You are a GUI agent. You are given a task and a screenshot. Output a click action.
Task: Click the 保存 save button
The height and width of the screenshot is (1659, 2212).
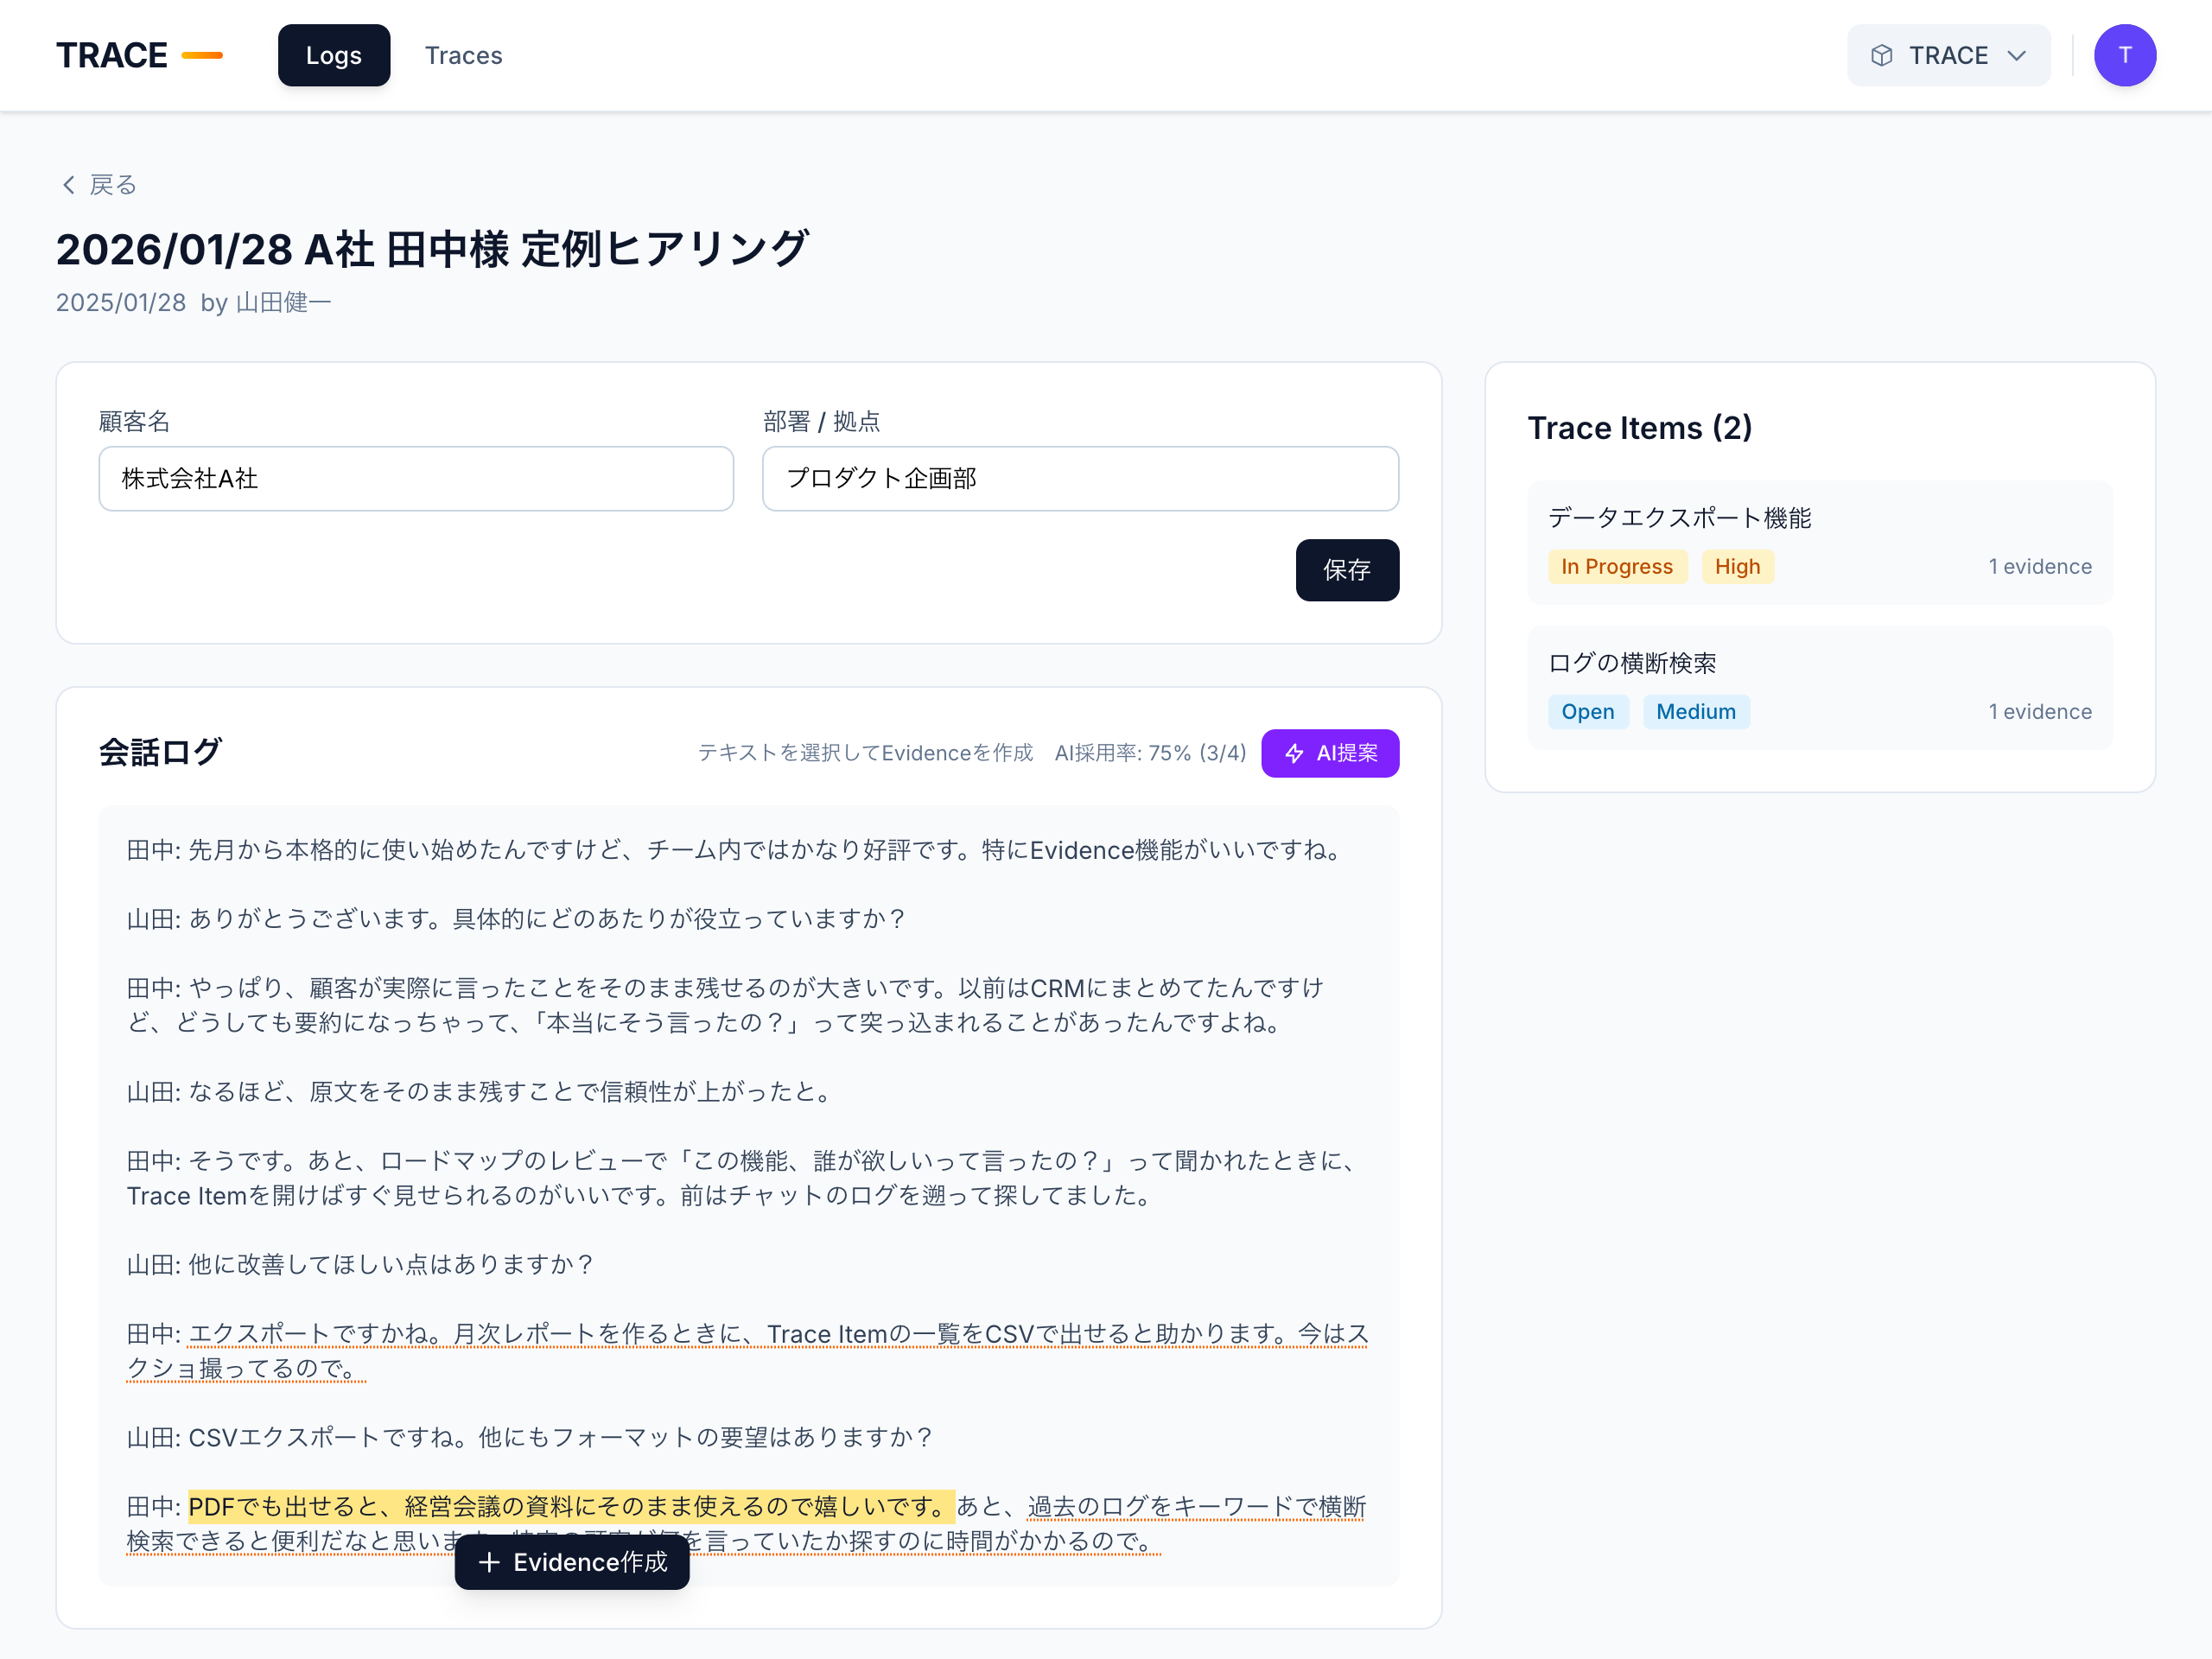click(x=1347, y=570)
